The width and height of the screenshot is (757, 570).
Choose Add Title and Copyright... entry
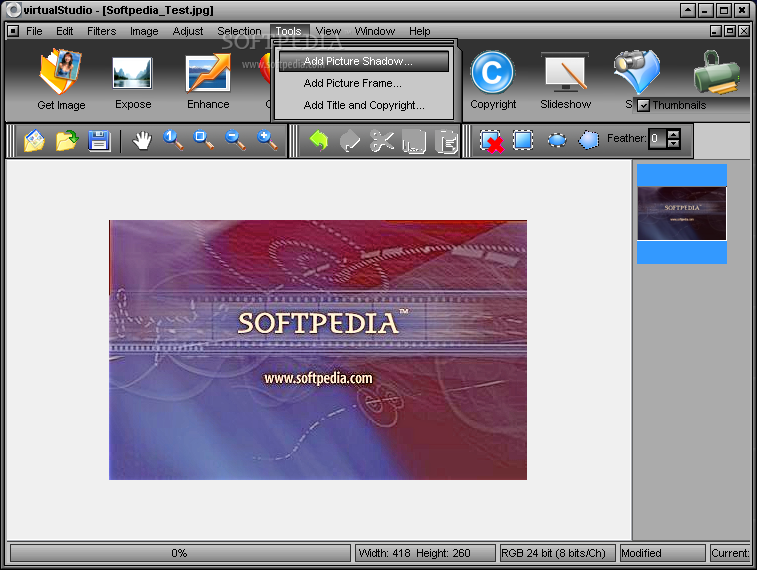(364, 105)
